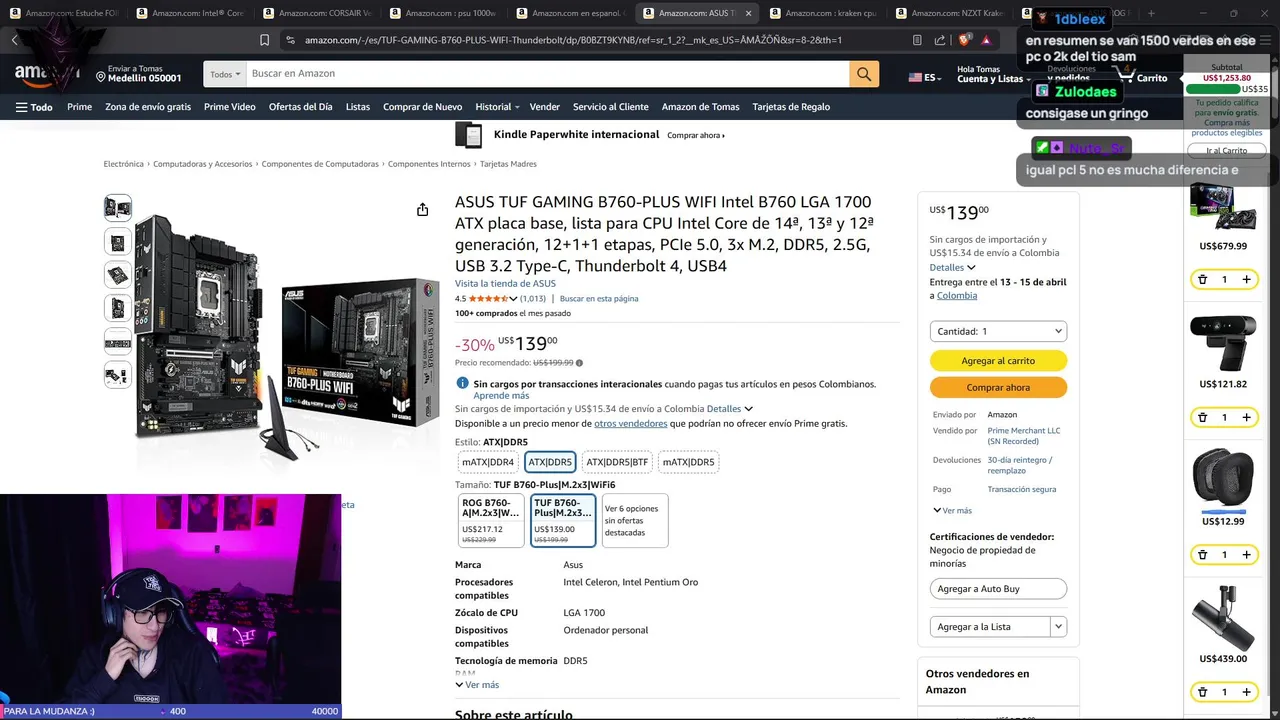Click the orange search magnifier button
This screenshot has width=1280, height=720.
(864, 73)
